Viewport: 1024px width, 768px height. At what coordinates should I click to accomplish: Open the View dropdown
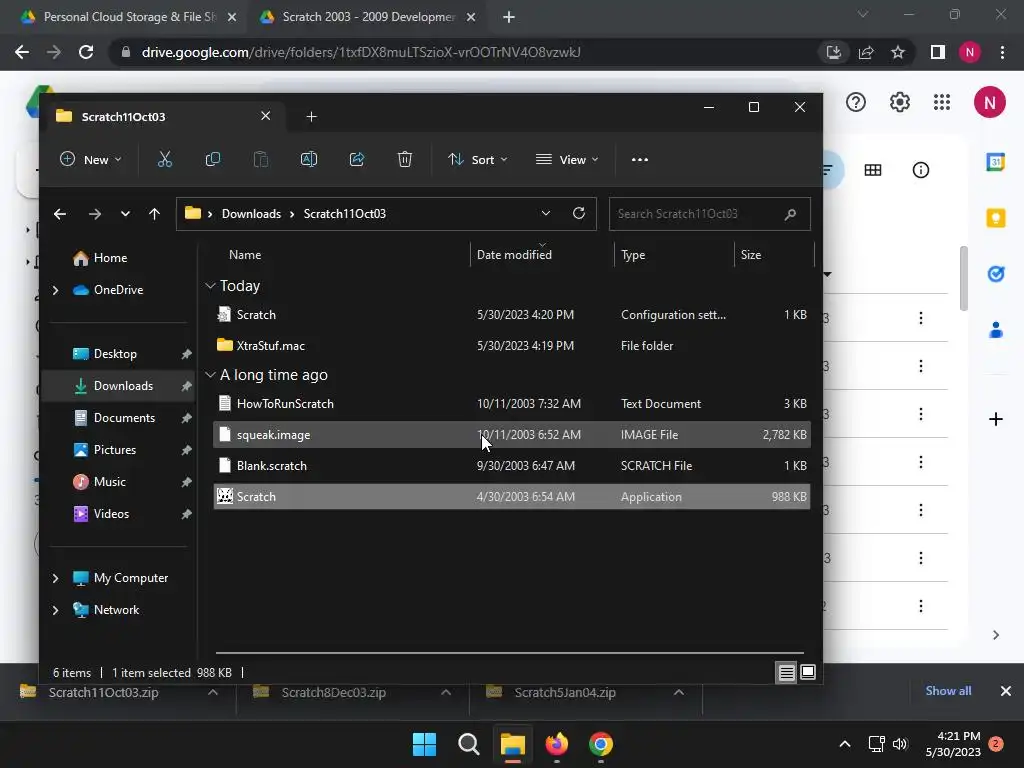[x=566, y=159]
